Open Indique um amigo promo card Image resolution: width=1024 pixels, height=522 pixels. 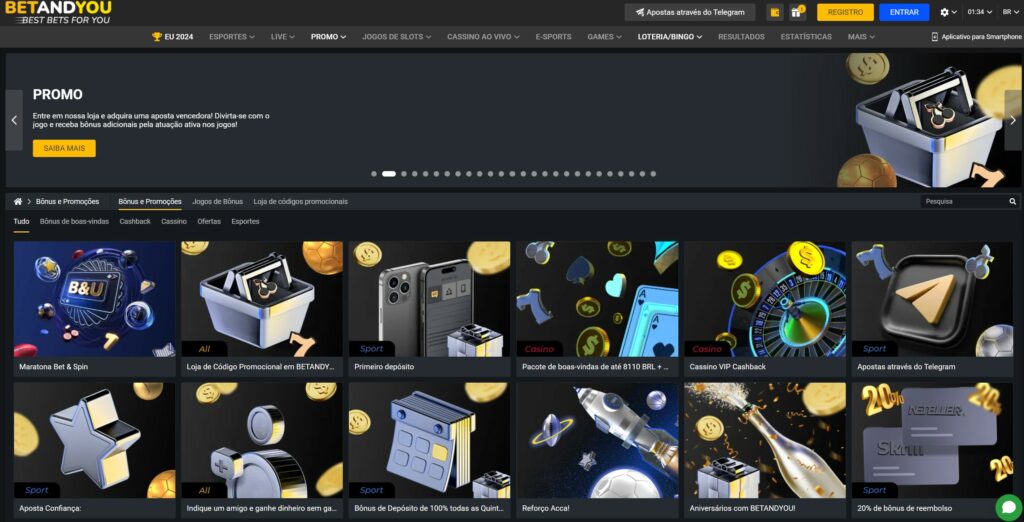pos(262,450)
